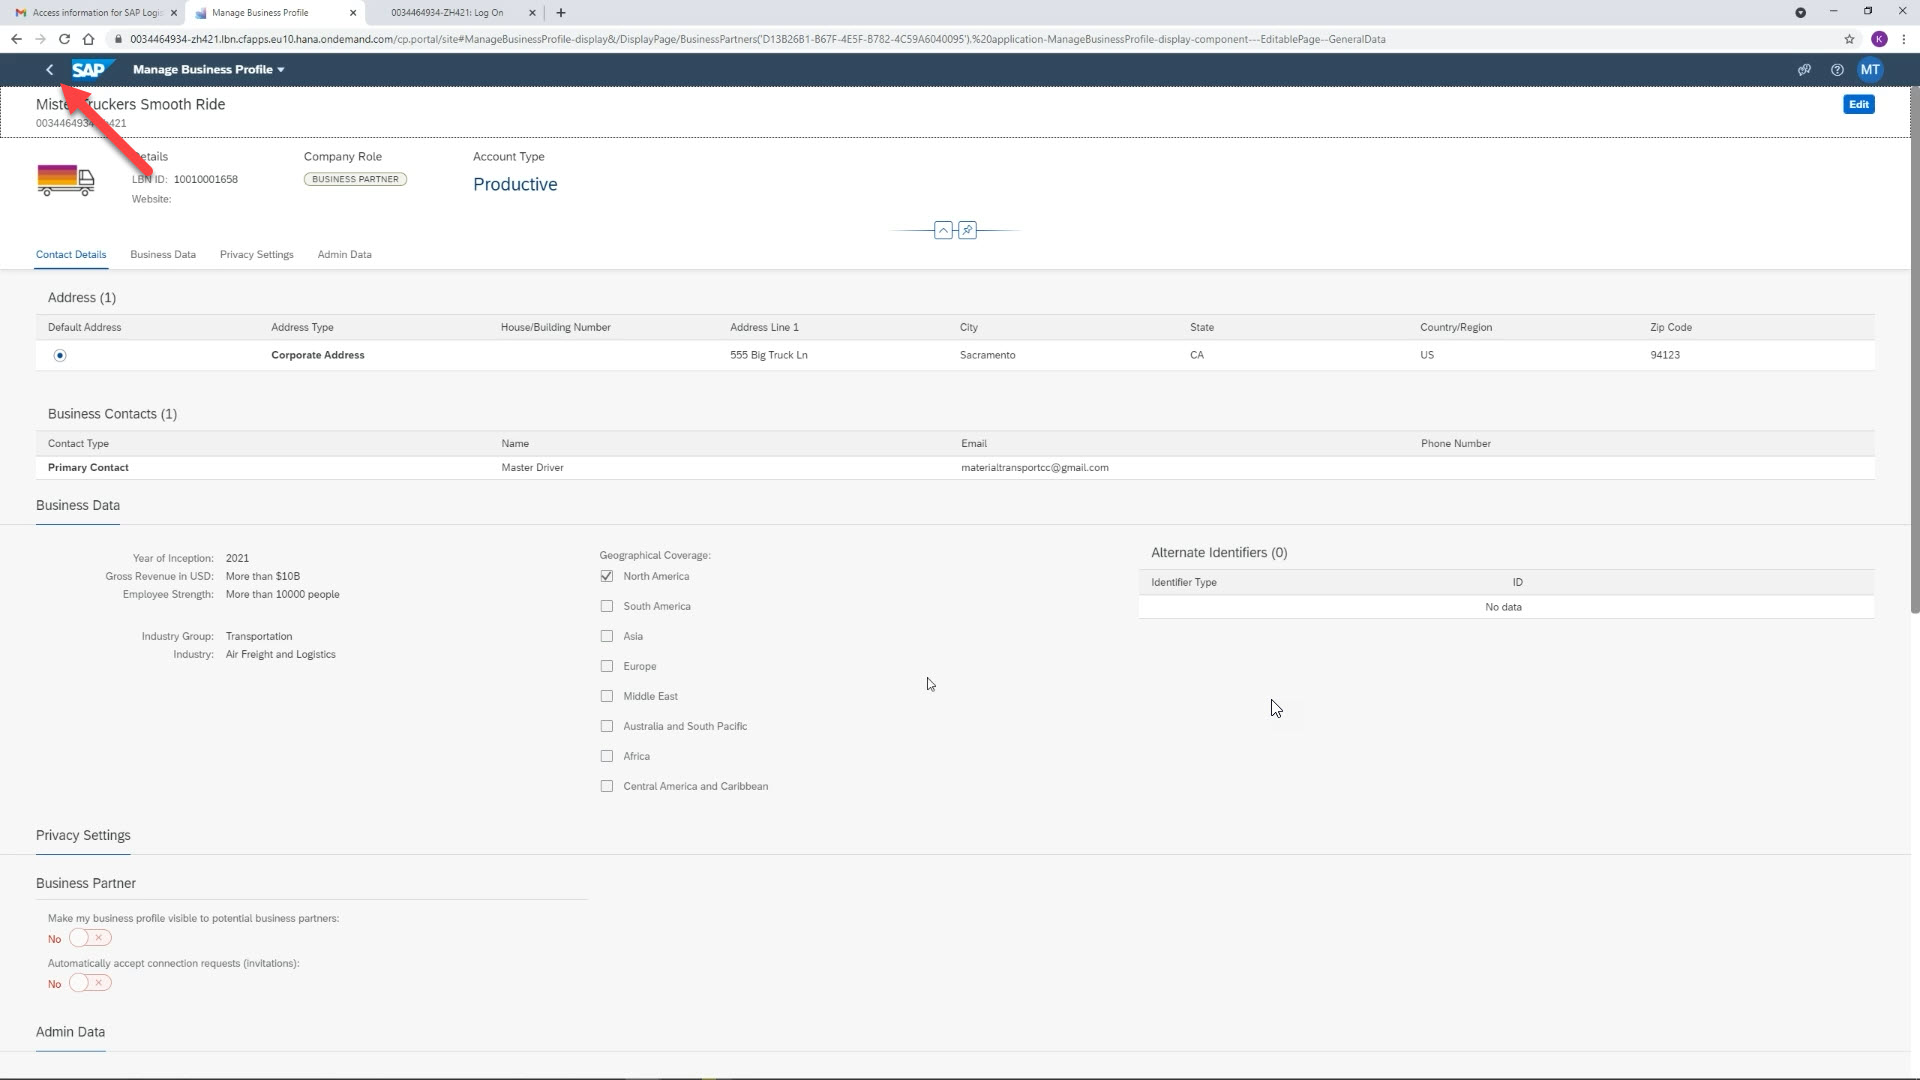Screen dimensions: 1920x1080
Task: Click the Chrome recording indicator icon
Action: 1800,13
